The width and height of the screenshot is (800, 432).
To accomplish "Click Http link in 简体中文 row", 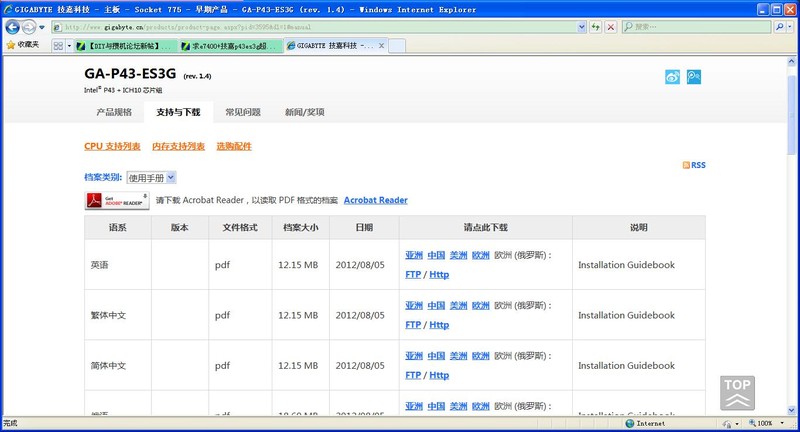I will point(439,375).
